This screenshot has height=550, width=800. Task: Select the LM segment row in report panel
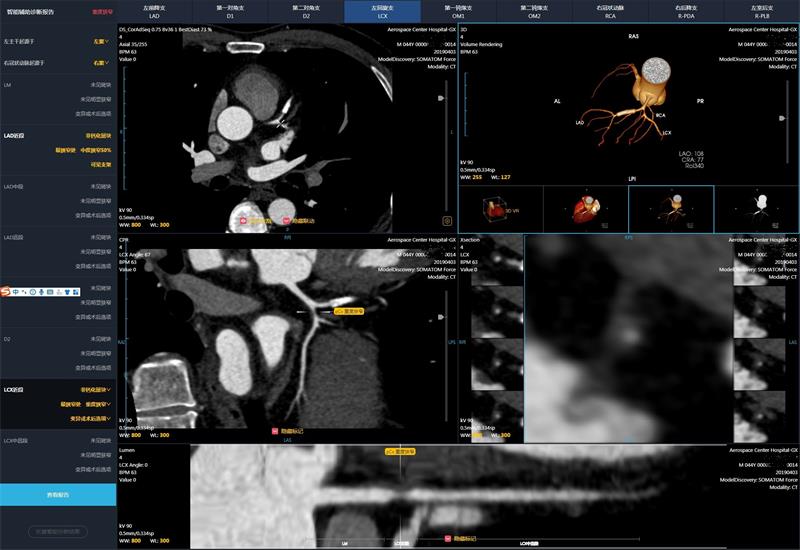(58, 99)
